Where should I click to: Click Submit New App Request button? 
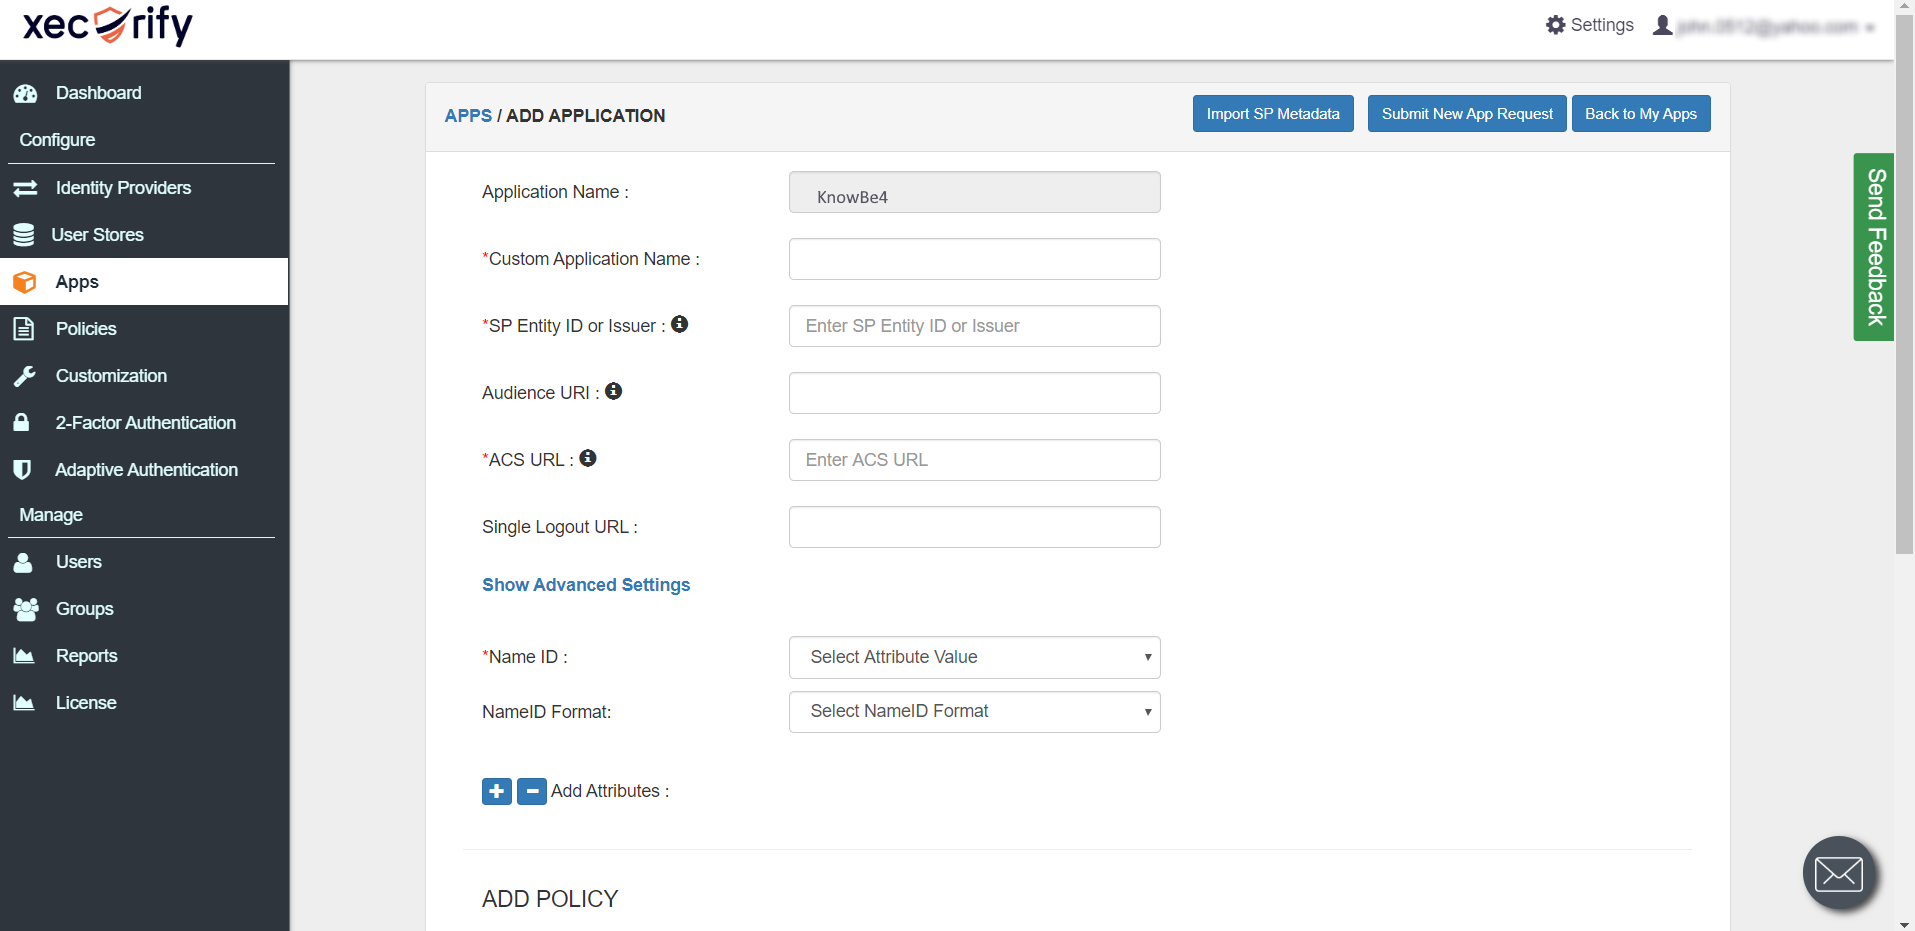tap(1466, 114)
